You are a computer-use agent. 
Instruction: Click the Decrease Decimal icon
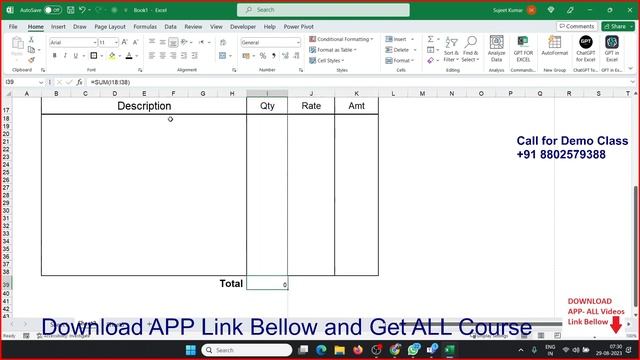click(296, 56)
